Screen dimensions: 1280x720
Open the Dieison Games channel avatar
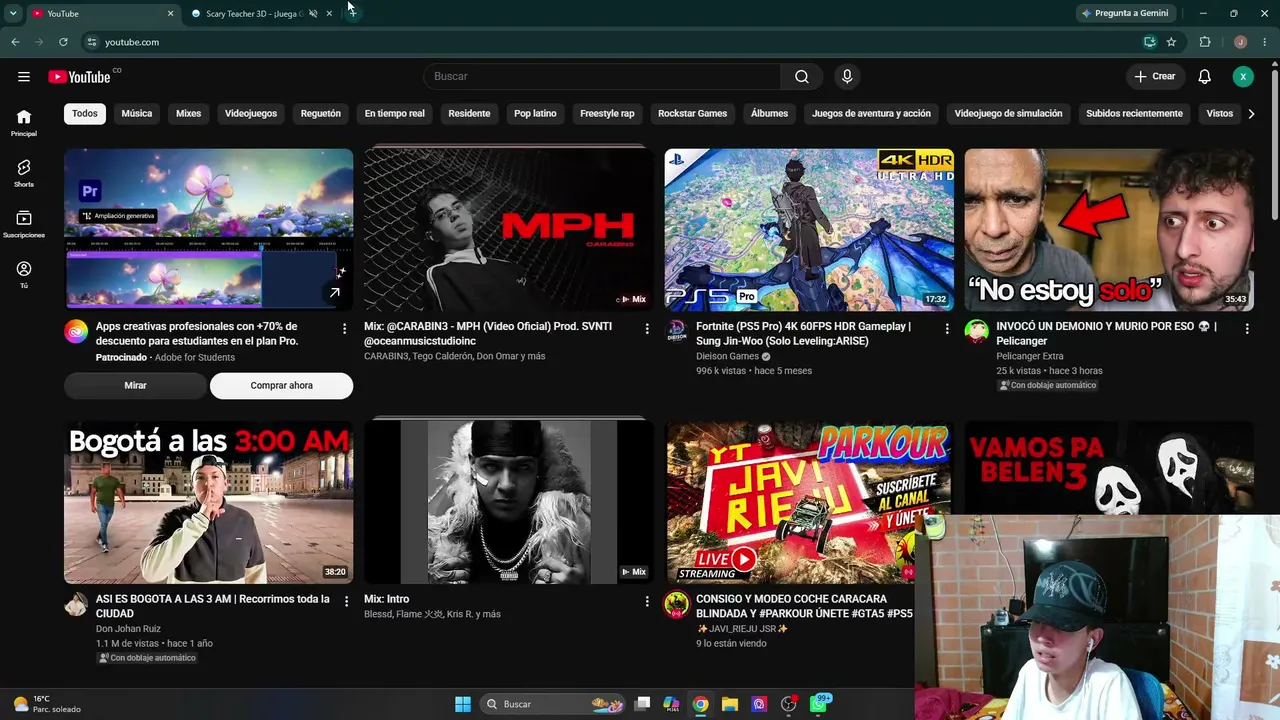pos(677,331)
